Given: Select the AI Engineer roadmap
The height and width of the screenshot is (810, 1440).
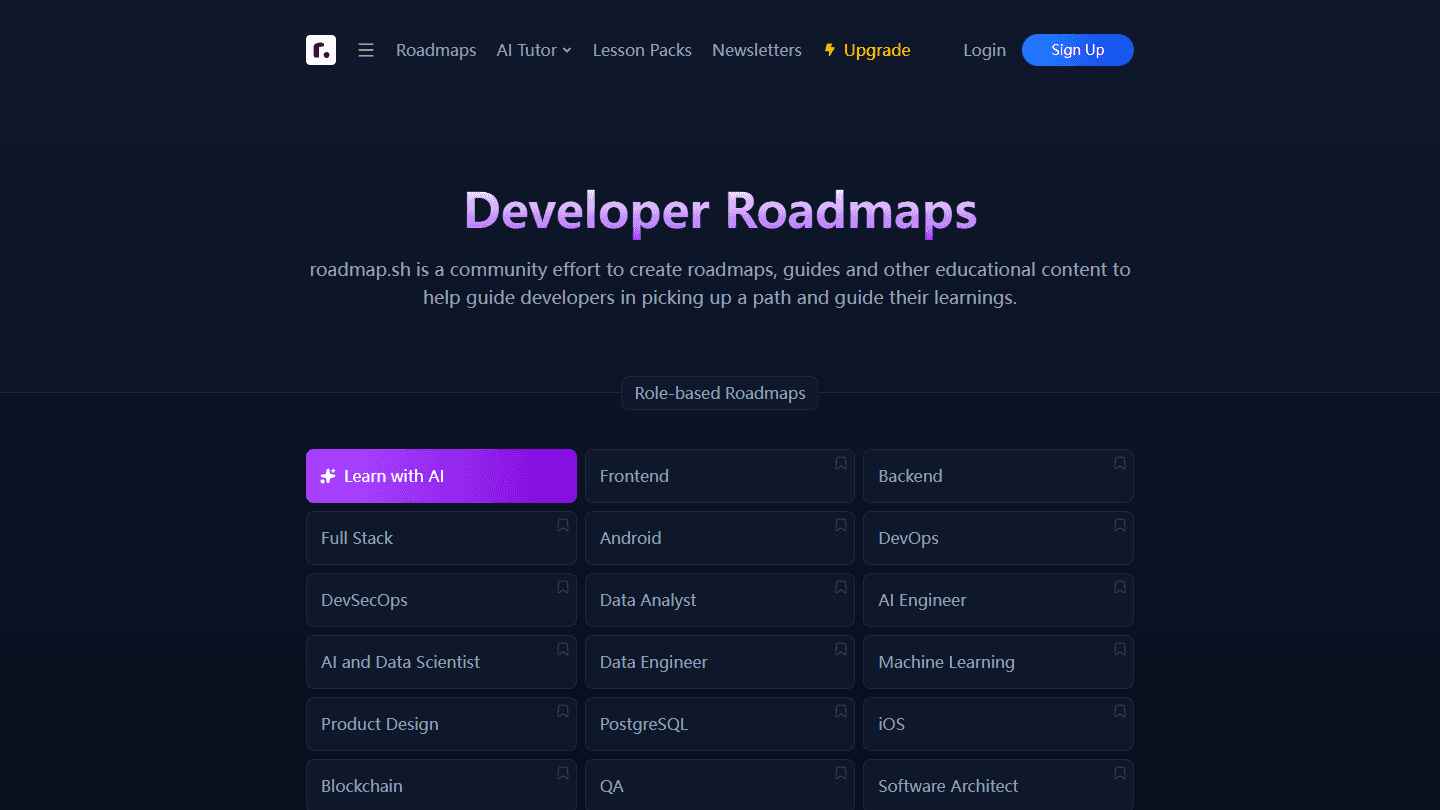Looking at the screenshot, I should pyautogui.click(x=998, y=600).
